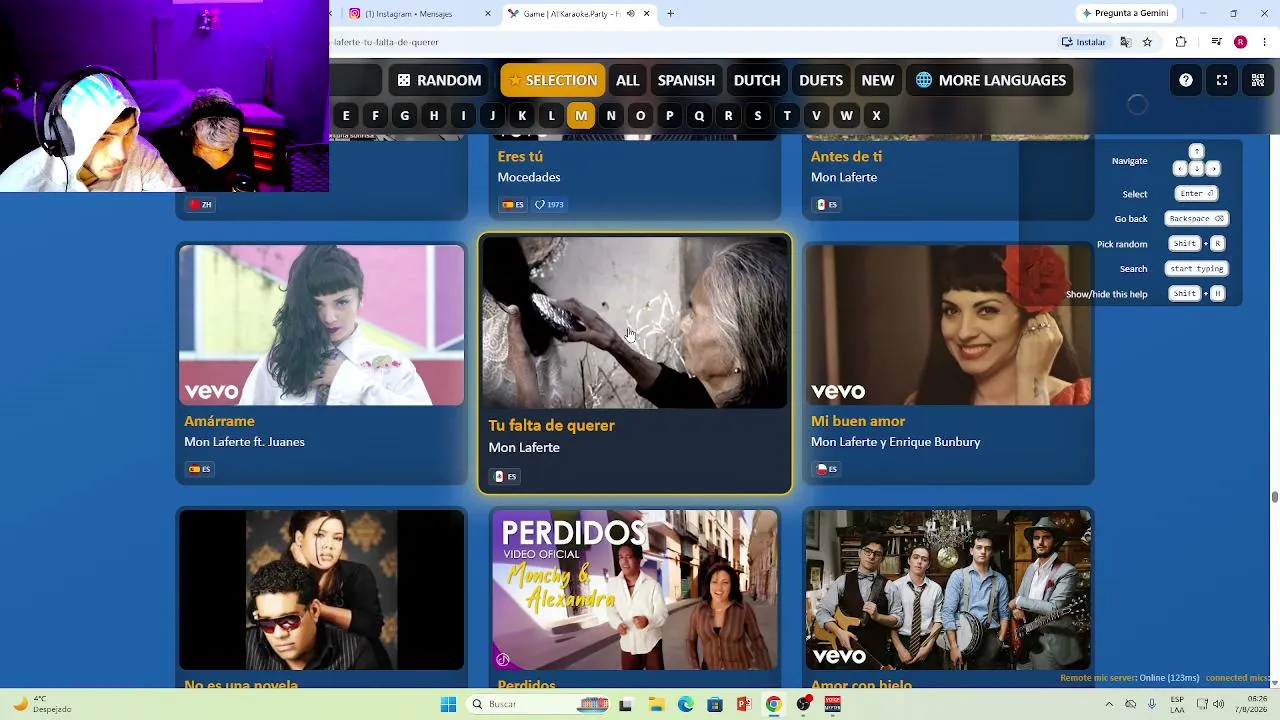Click the Pregunta a Gemini button
This screenshot has width=1280, height=720.
(x=1126, y=14)
